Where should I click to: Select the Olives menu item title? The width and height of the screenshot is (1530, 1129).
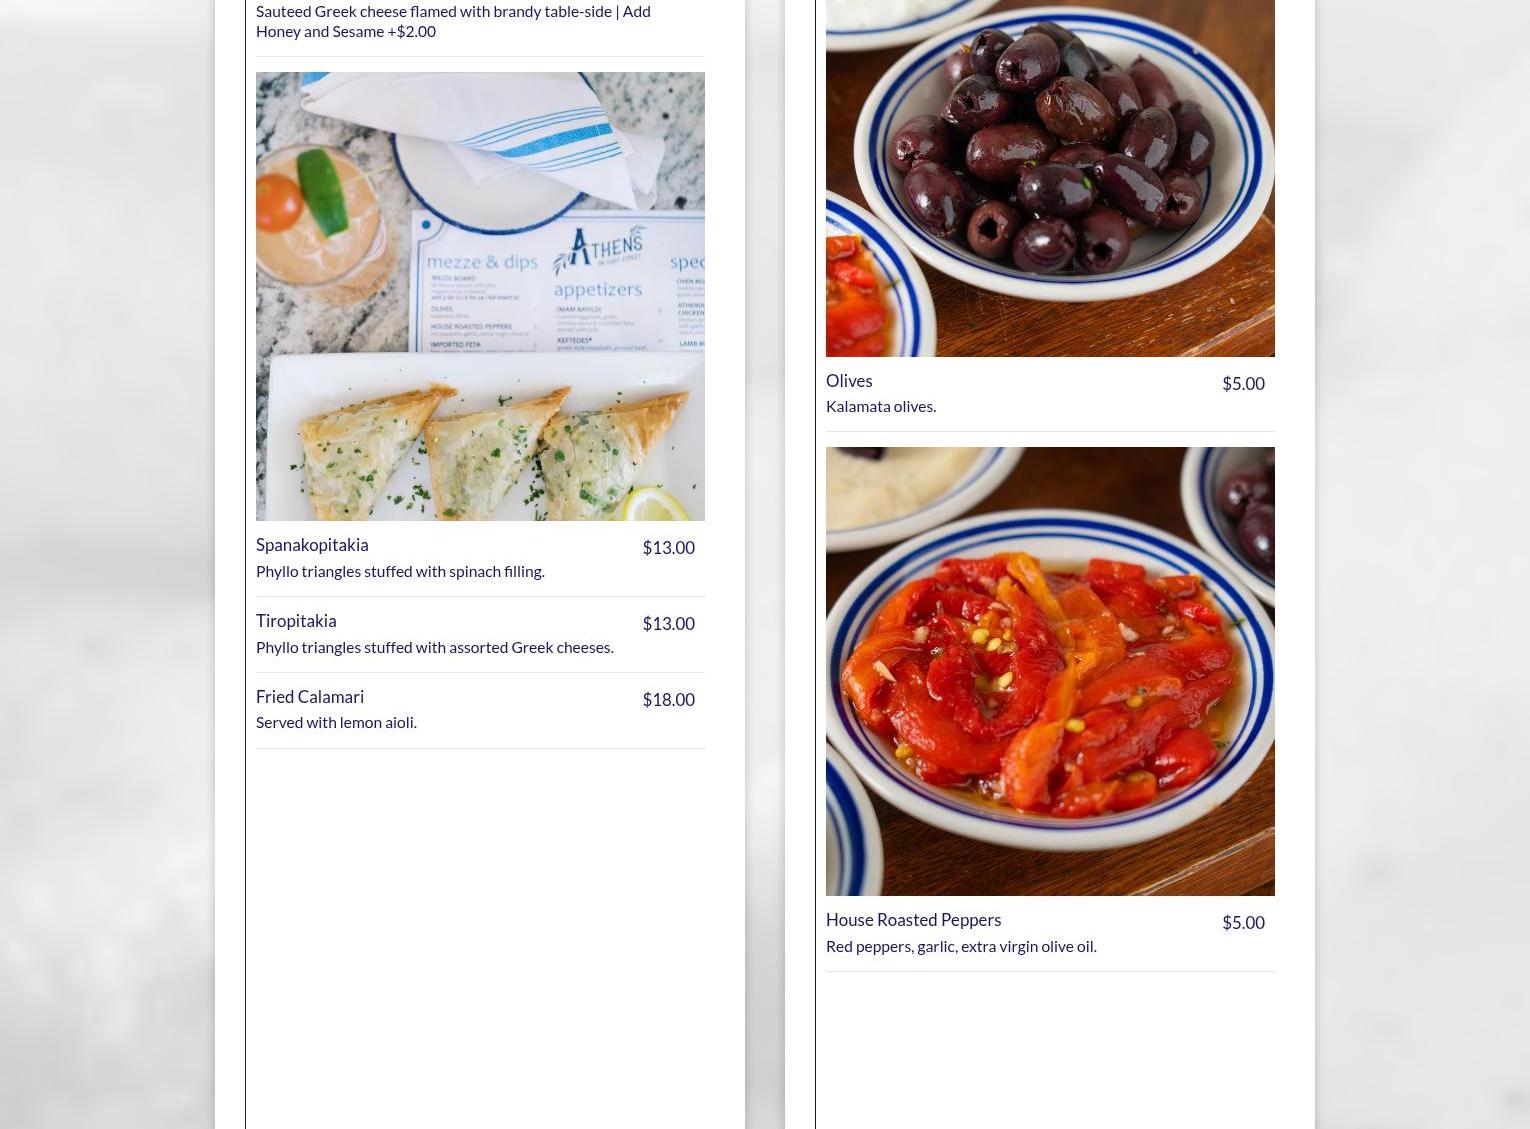tap(849, 381)
